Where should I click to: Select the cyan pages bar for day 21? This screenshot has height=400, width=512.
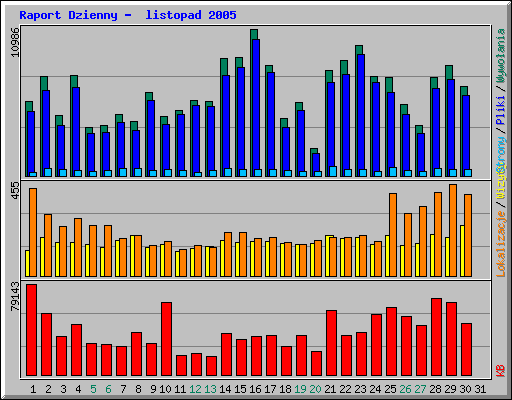[x=333, y=171]
